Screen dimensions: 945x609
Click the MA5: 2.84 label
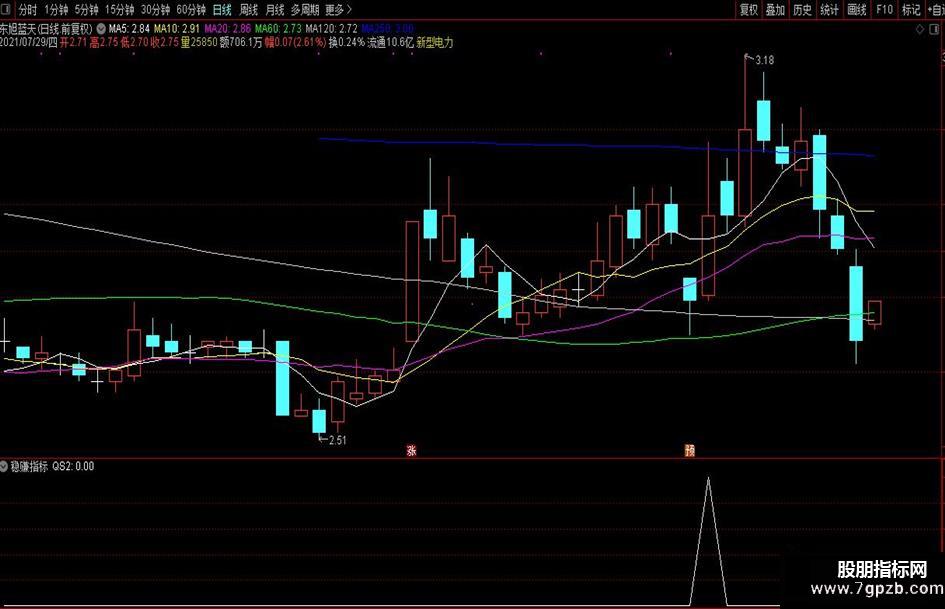pos(129,28)
